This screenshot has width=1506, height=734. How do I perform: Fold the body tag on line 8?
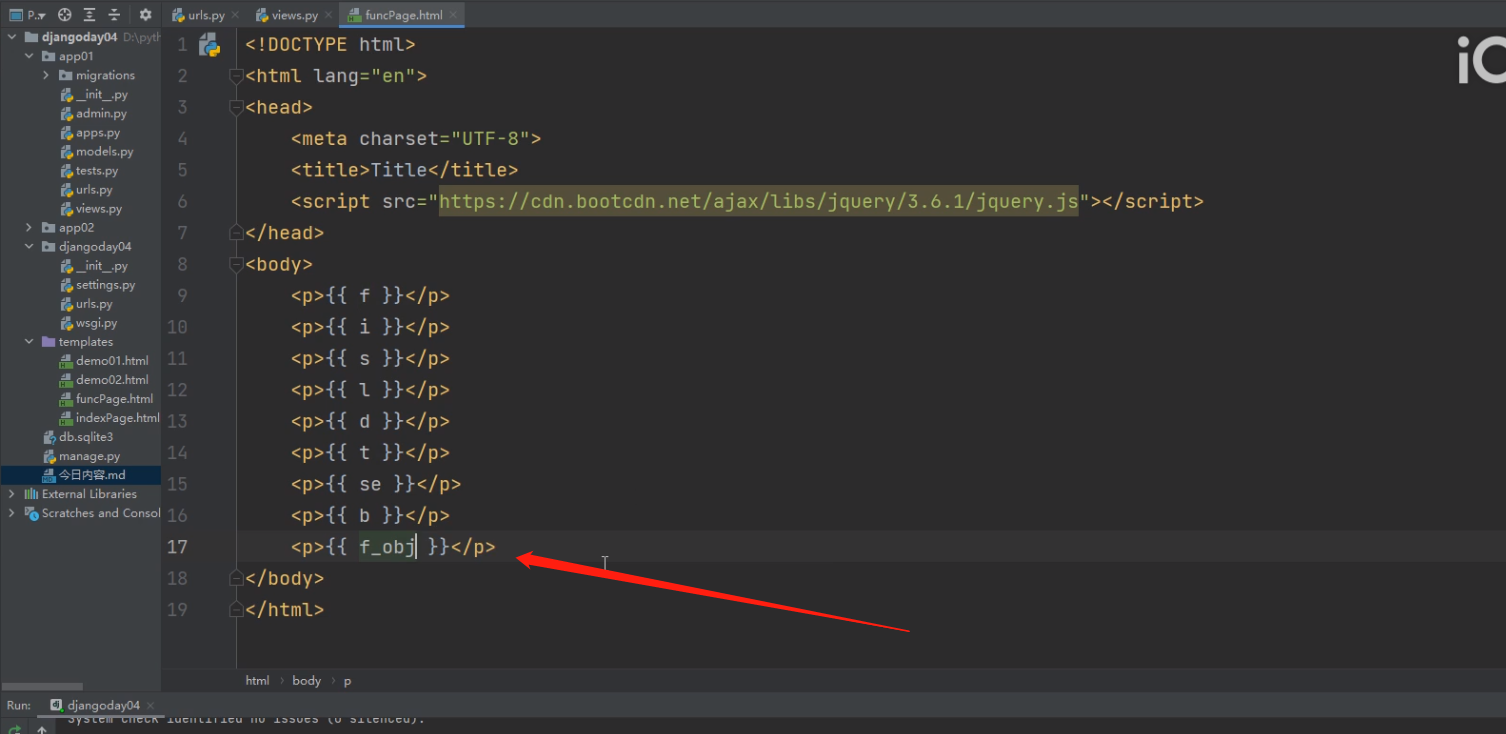coord(236,264)
